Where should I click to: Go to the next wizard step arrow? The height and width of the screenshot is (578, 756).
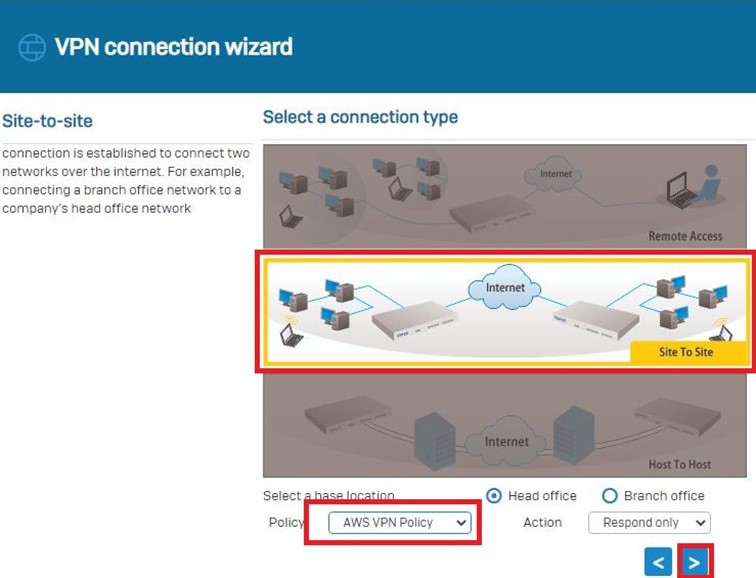point(694,562)
